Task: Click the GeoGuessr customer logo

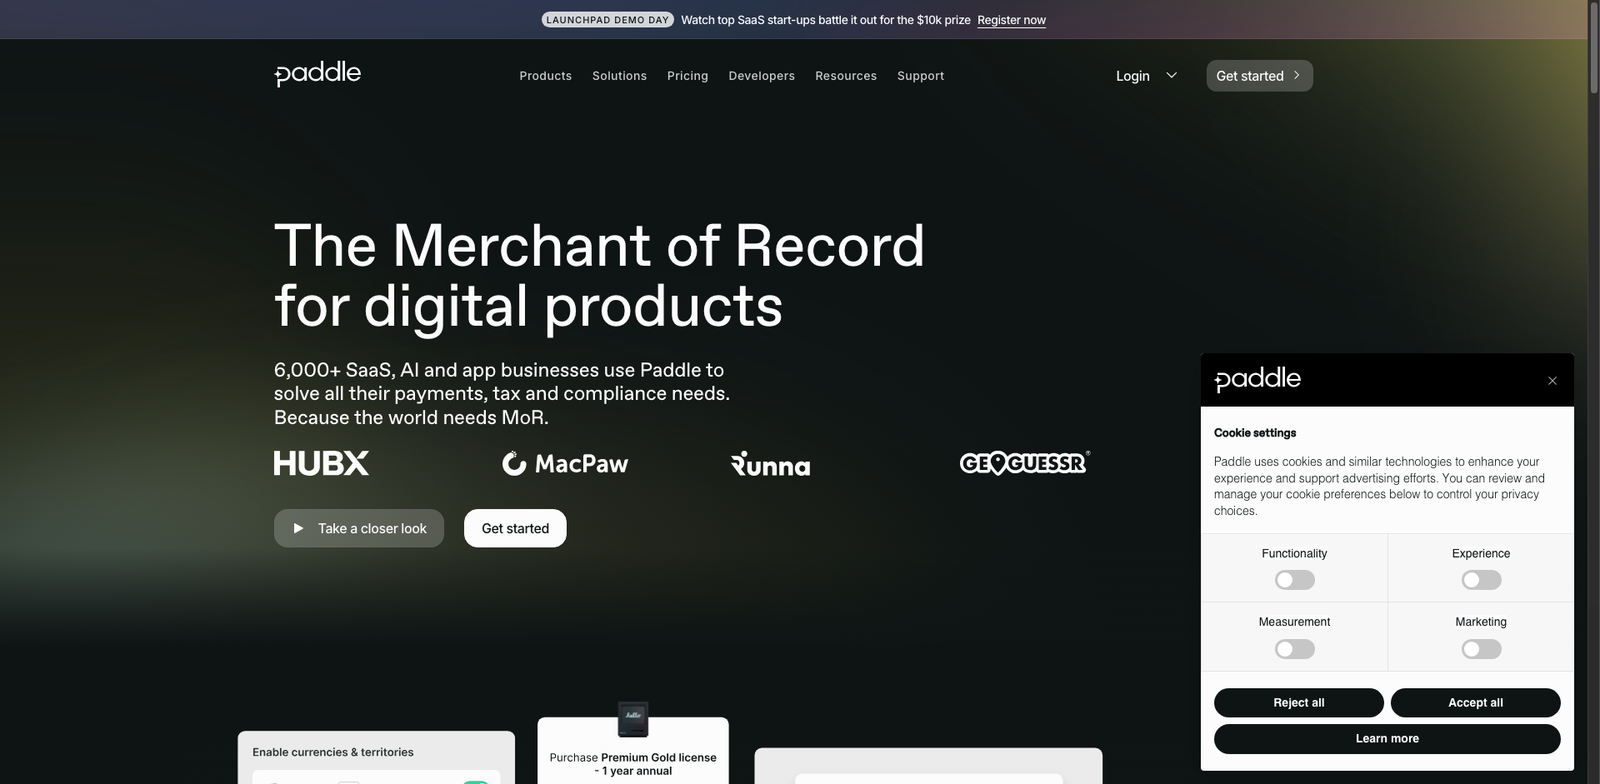Action: pyautogui.click(x=1024, y=463)
